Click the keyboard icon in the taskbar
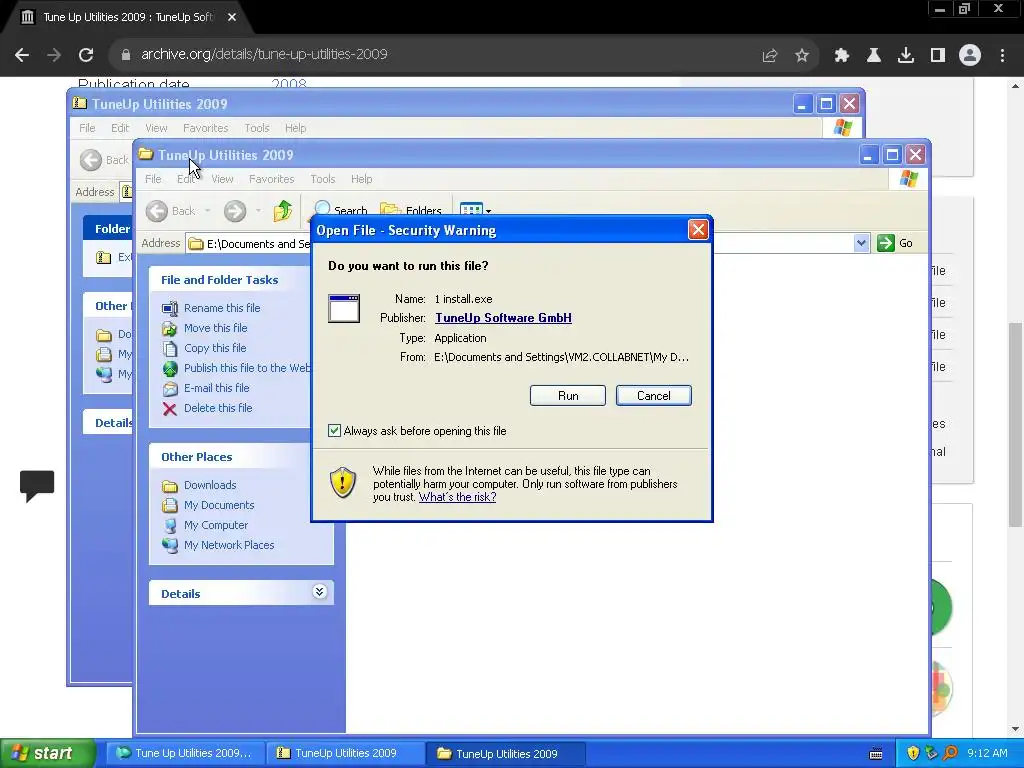The image size is (1024, 768). [876, 754]
